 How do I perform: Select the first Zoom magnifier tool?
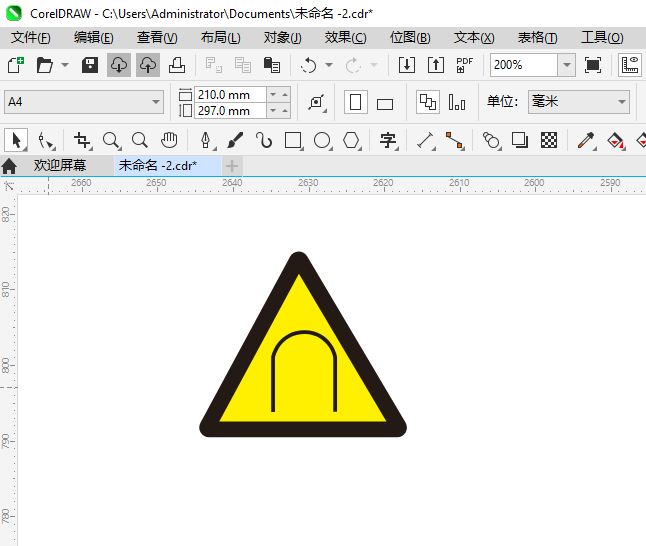click(112, 140)
